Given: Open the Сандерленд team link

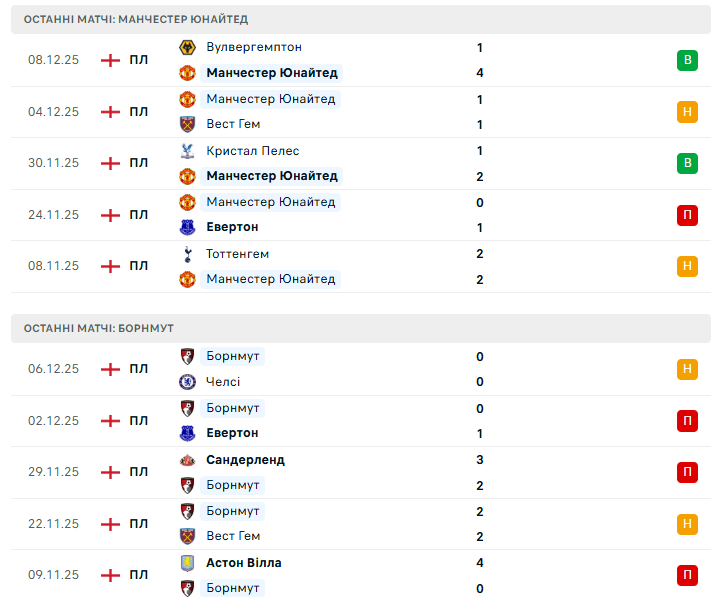Looking at the screenshot, I should pyautogui.click(x=245, y=460).
